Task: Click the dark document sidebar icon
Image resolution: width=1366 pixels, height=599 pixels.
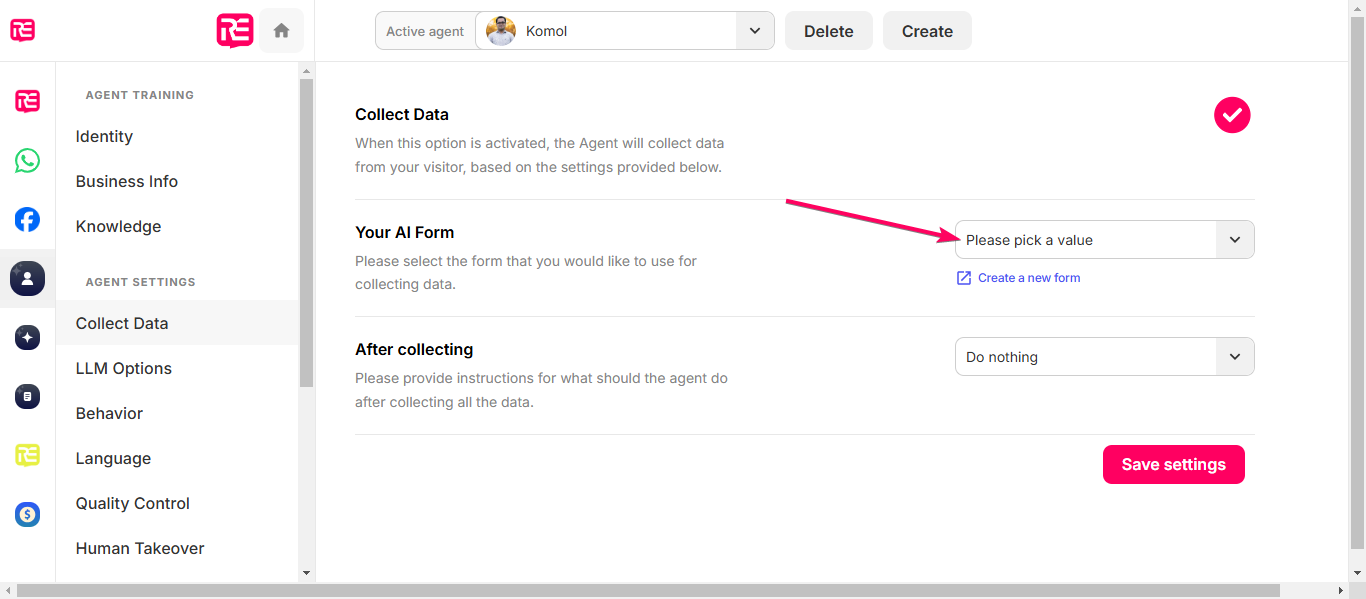Action: click(27, 397)
